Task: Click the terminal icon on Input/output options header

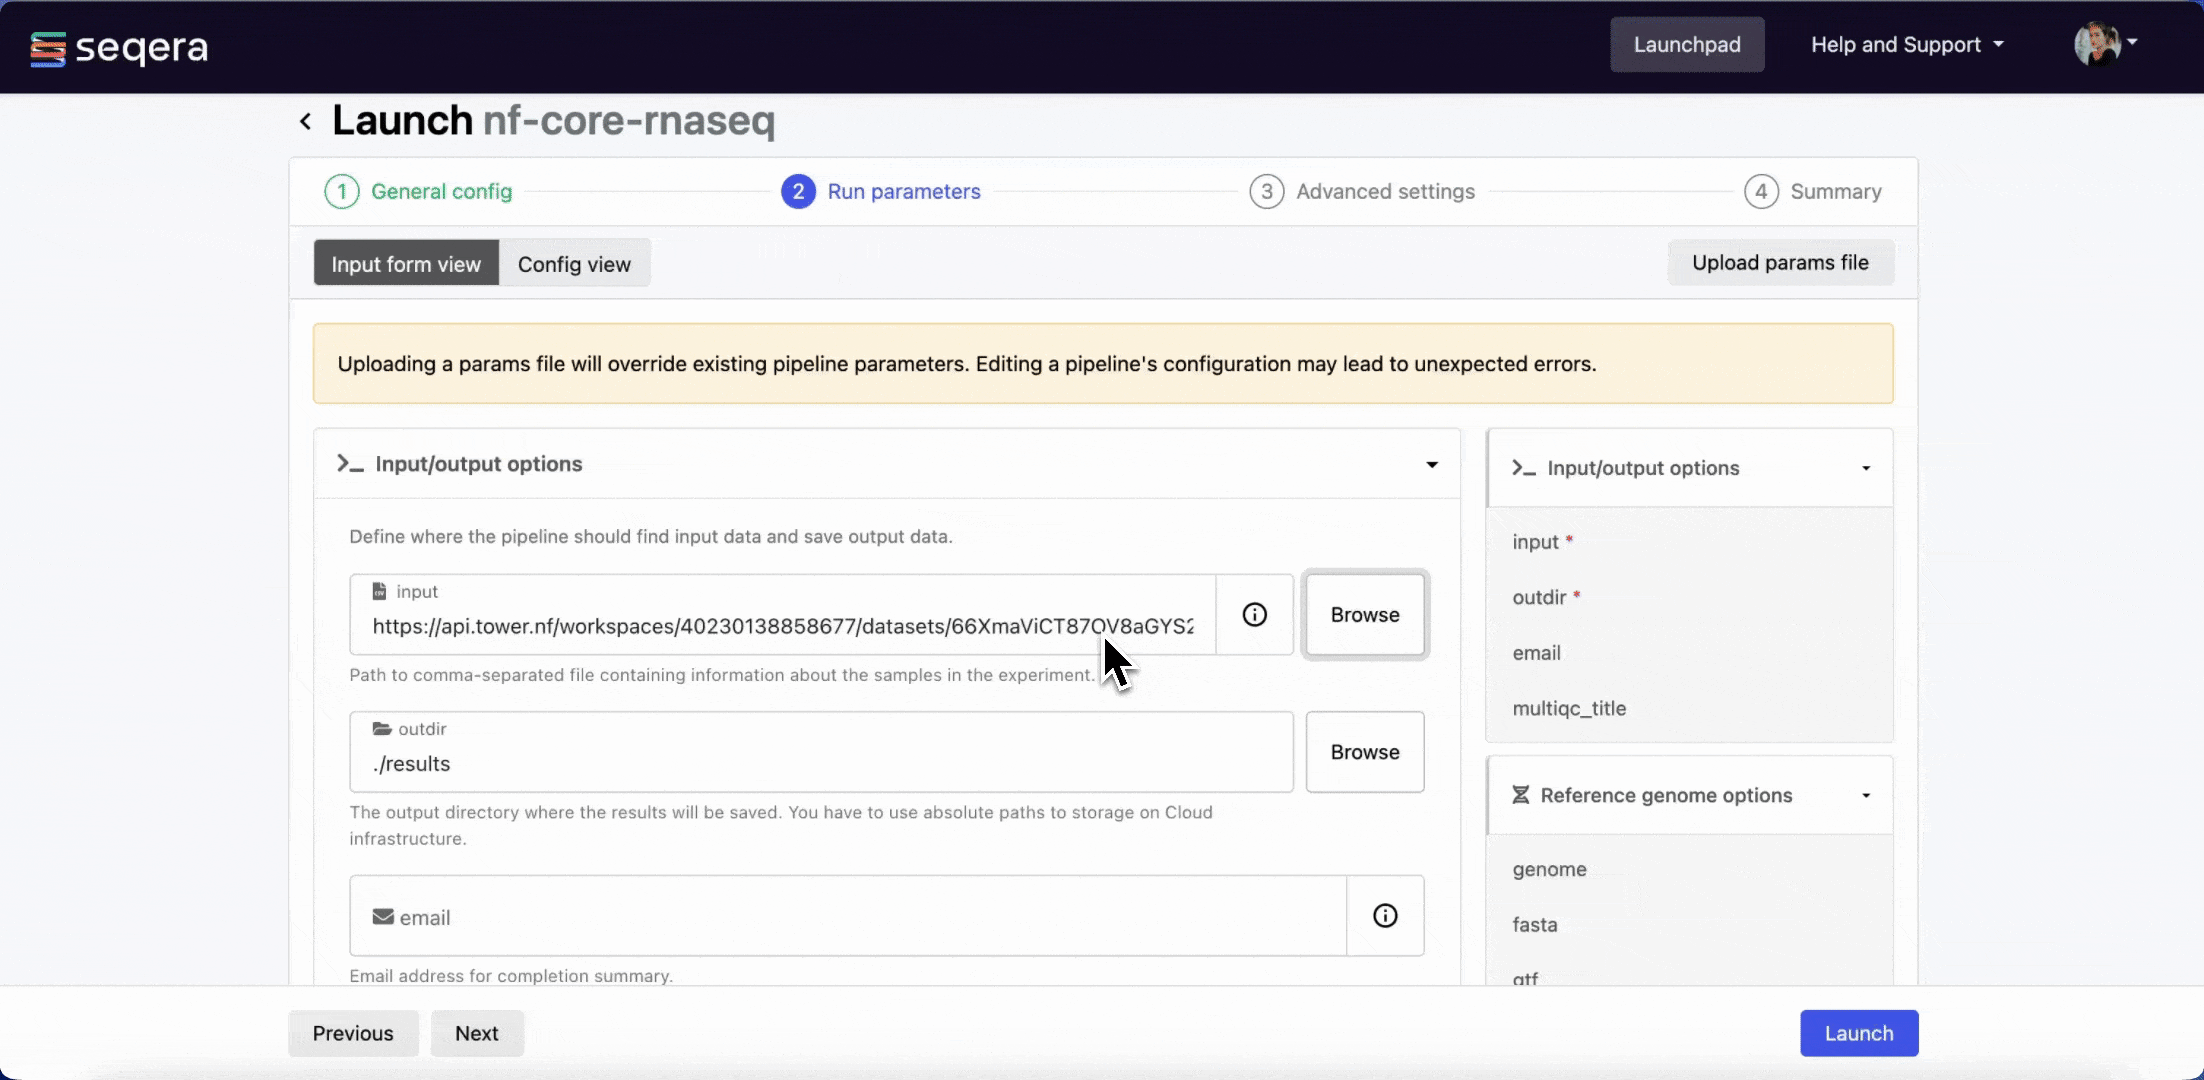Action: (349, 463)
